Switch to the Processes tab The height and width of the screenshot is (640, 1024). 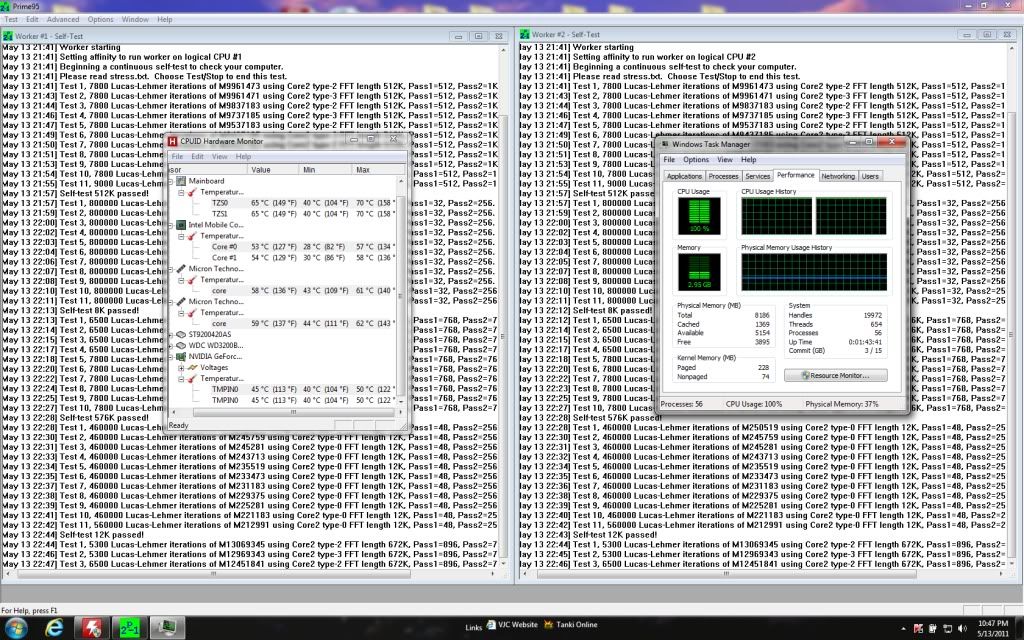[723, 176]
